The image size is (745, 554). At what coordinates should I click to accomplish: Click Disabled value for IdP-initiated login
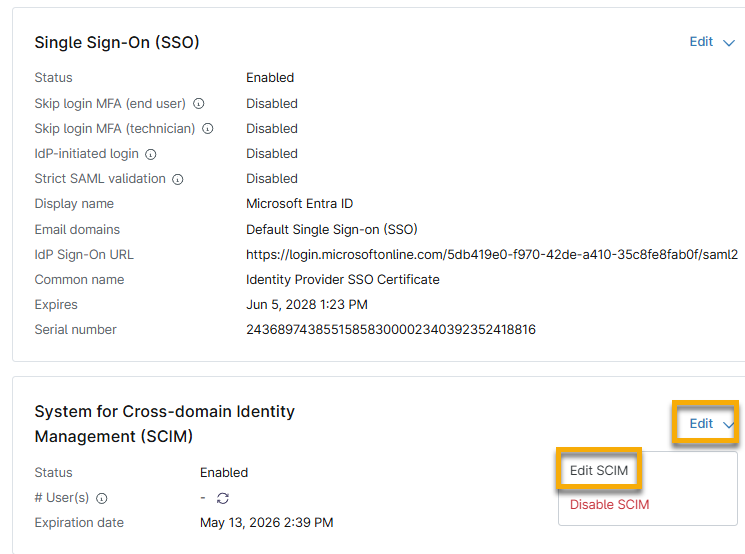coord(272,153)
